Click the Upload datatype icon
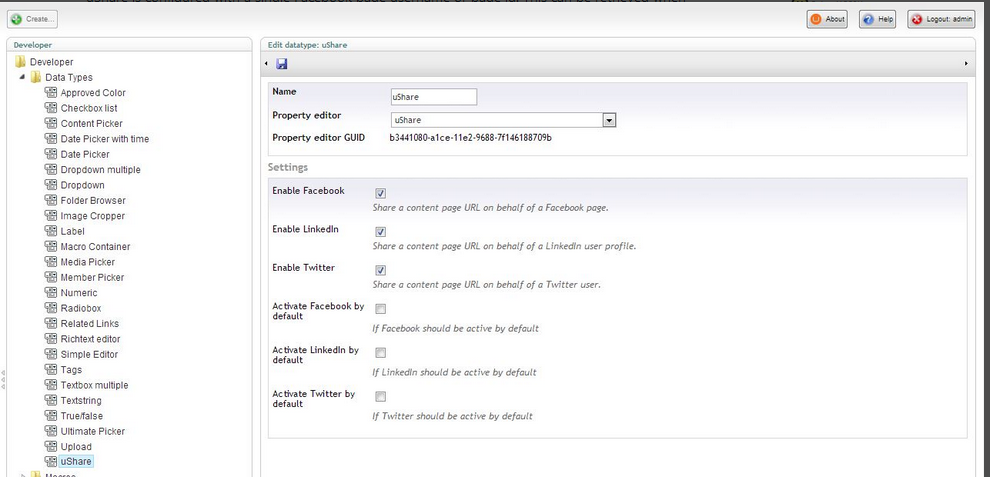This screenshot has width=990, height=477. point(51,446)
